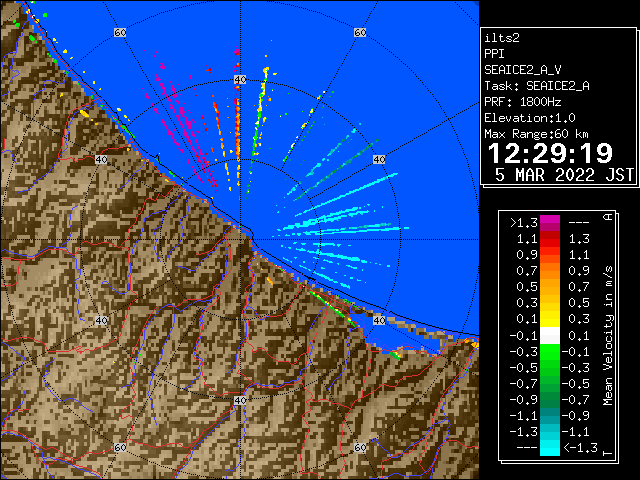Click the '60' range label on the lower-left land
Screen dimensions: 640x480
(120, 447)
